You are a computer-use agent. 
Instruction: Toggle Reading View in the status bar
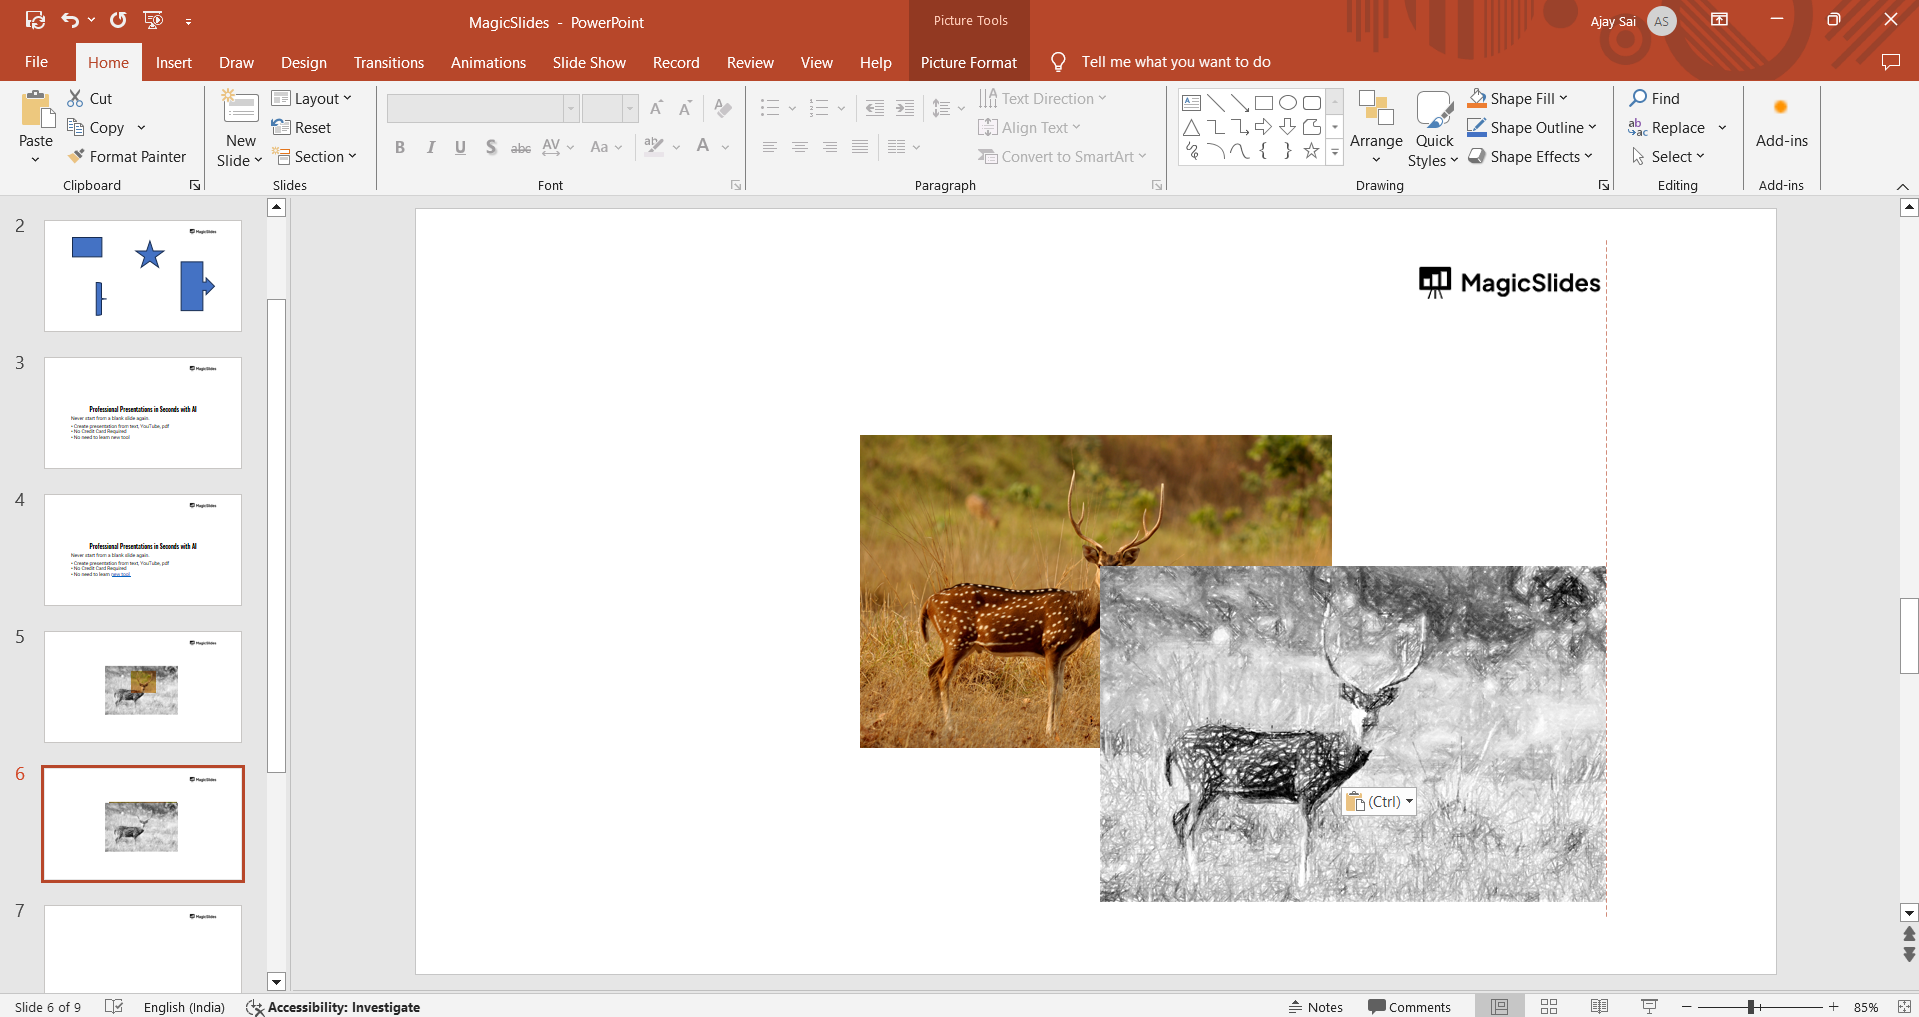click(x=1599, y=1006)
